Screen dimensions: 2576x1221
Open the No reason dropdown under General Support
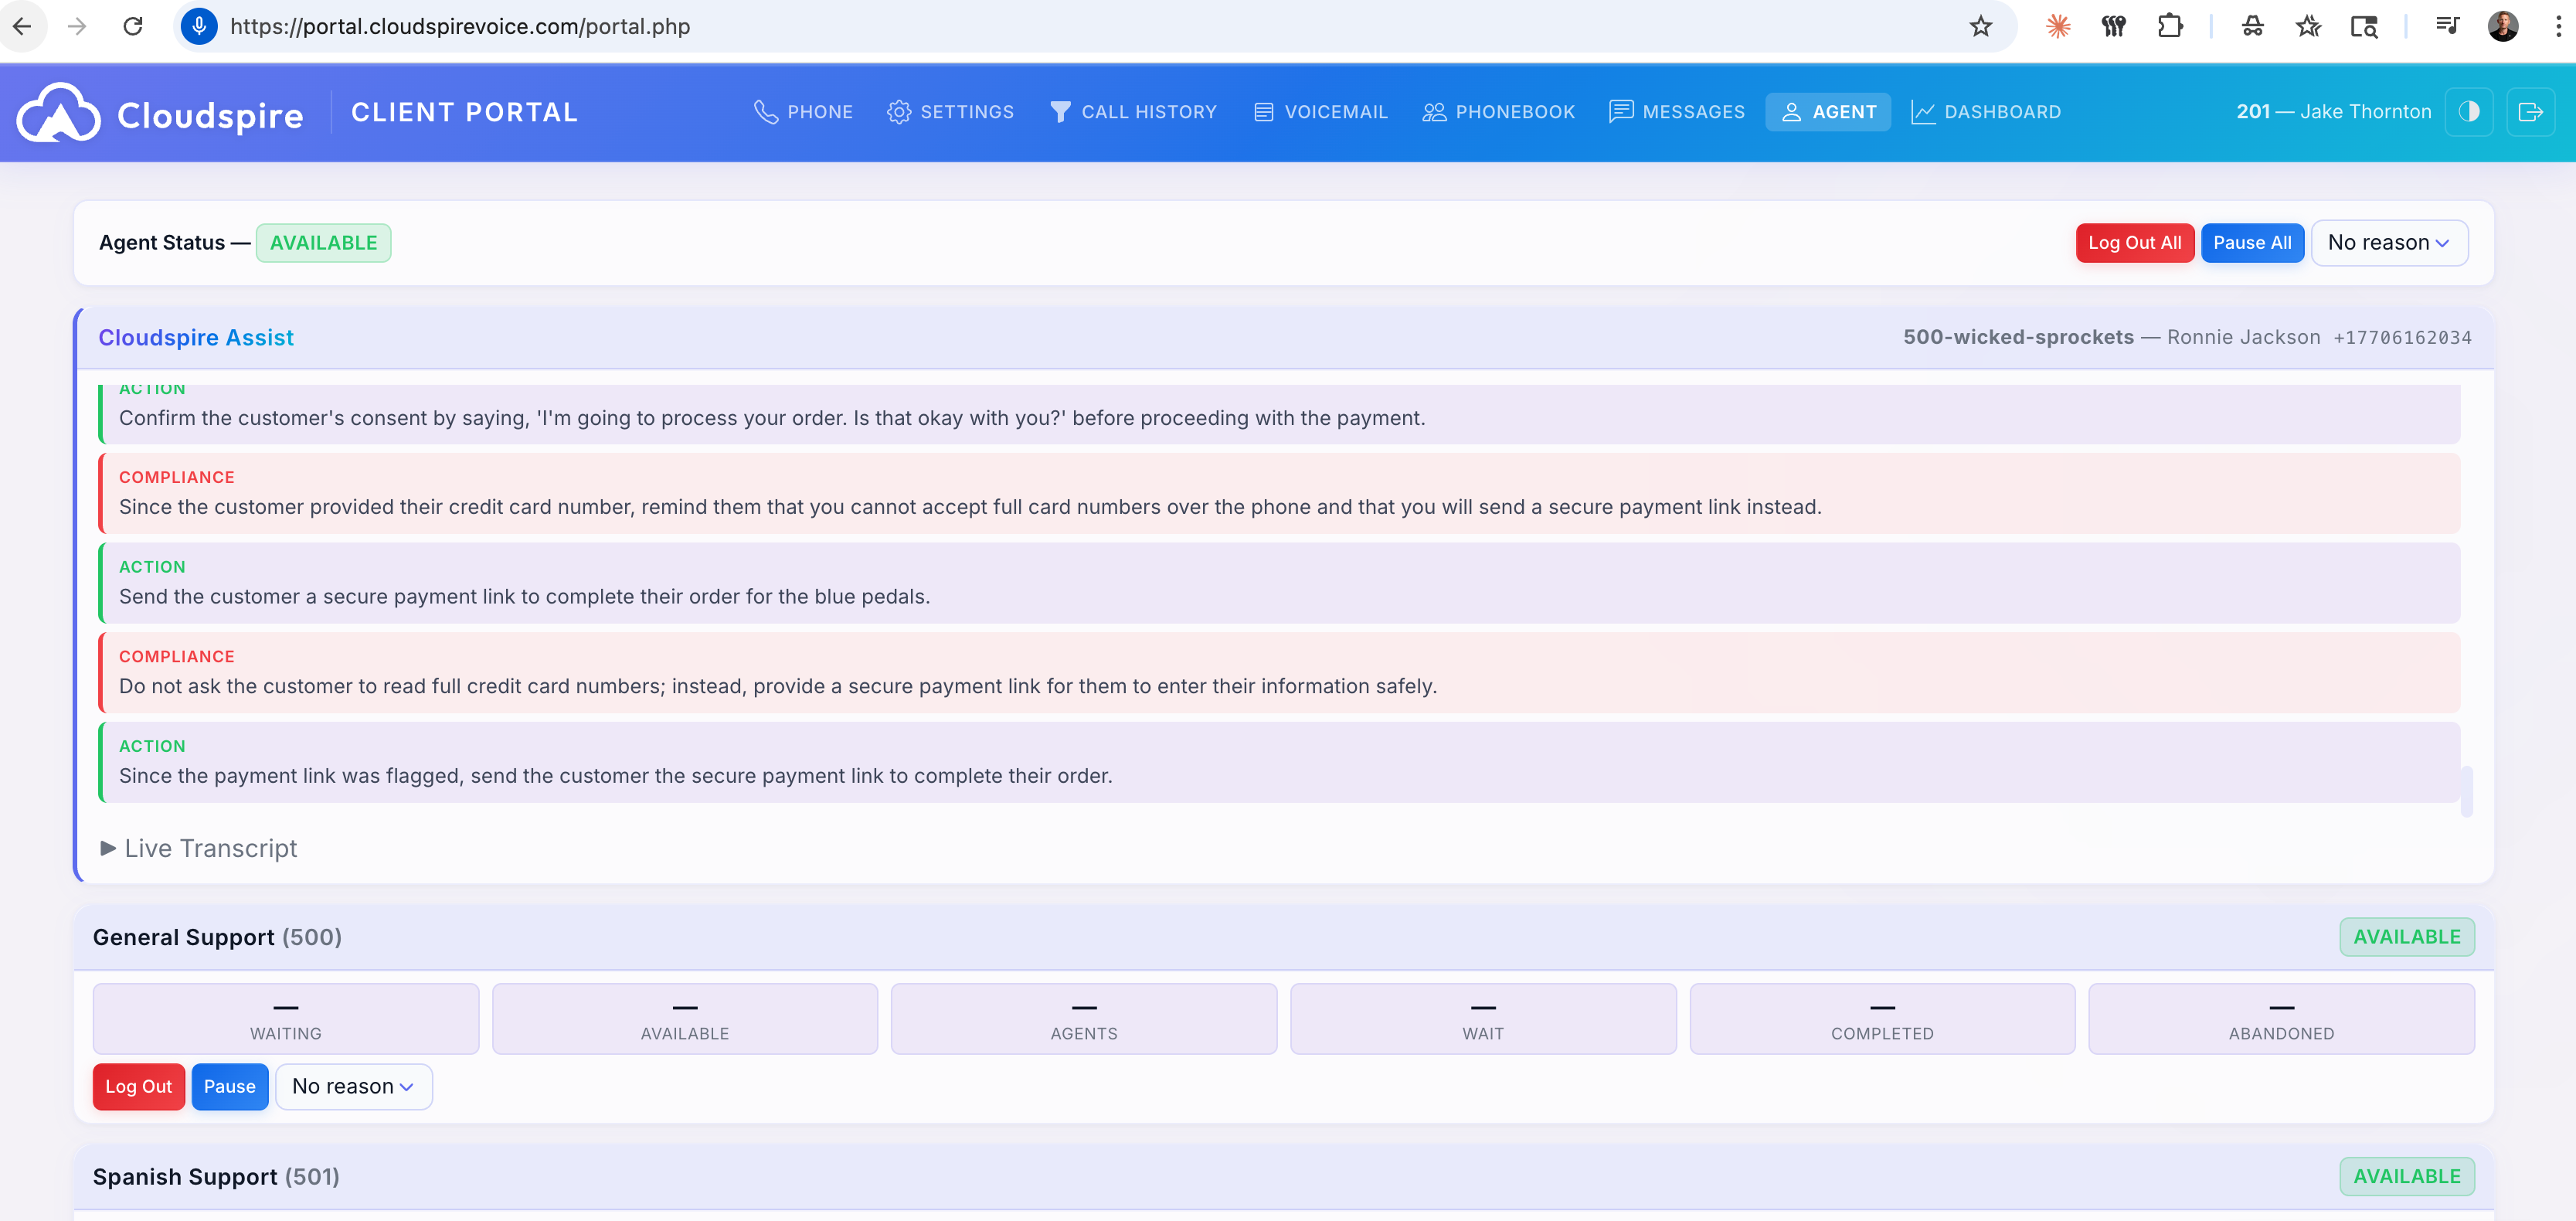353,1086
